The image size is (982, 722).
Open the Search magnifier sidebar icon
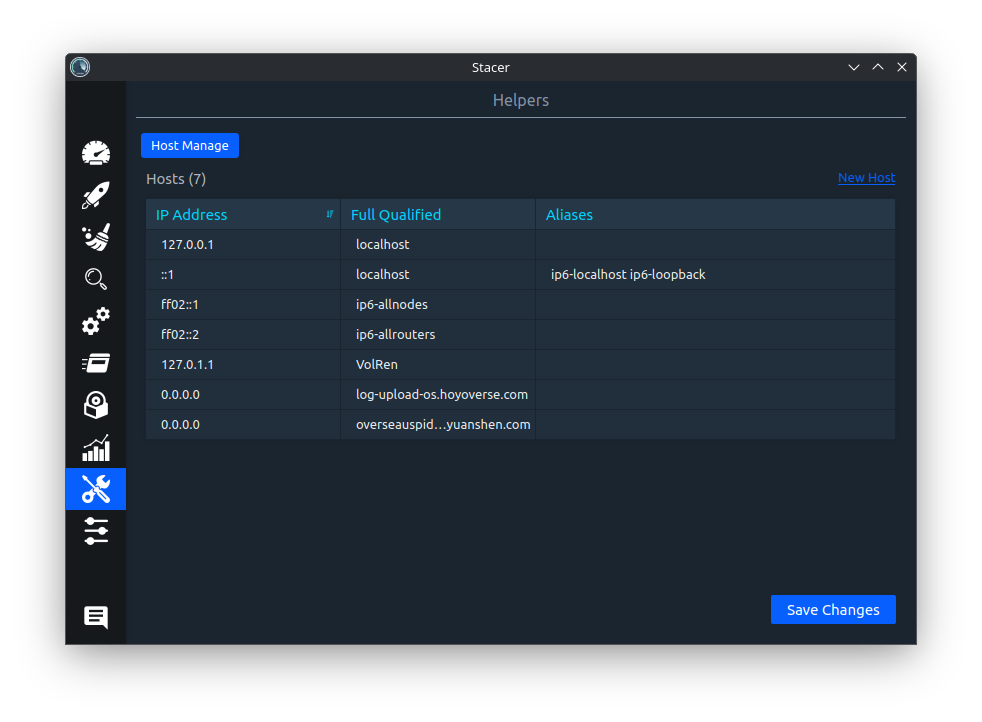coord(96,279)
